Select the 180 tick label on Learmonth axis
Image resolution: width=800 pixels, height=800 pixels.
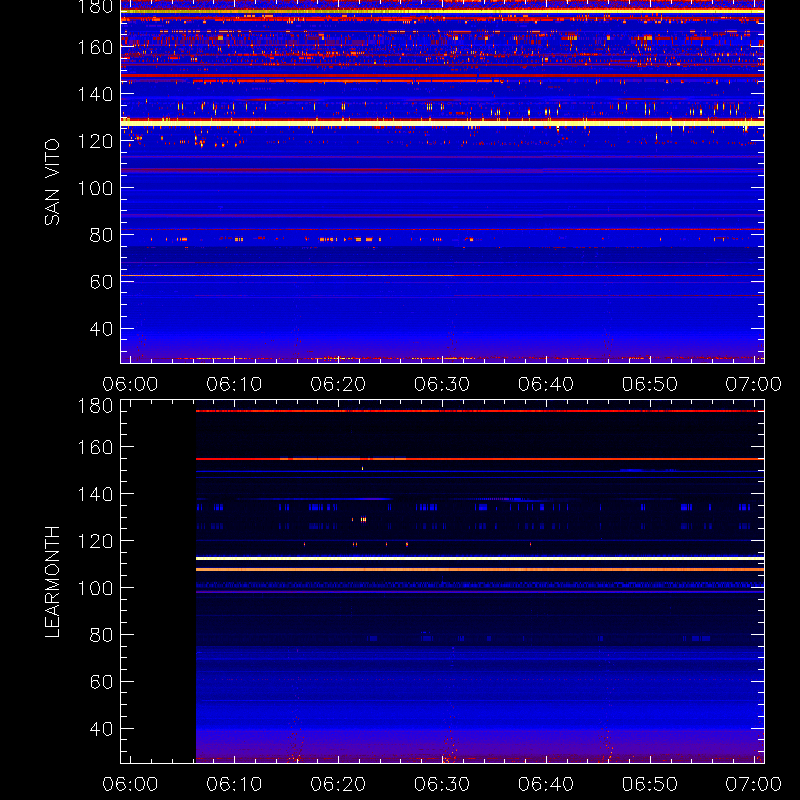95,406
